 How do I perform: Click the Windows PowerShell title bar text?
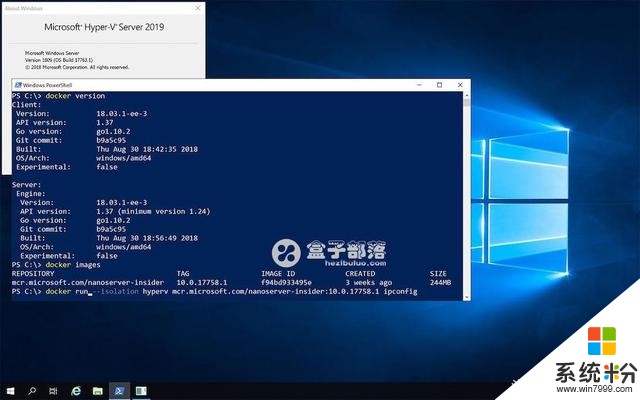coord(48,85)
